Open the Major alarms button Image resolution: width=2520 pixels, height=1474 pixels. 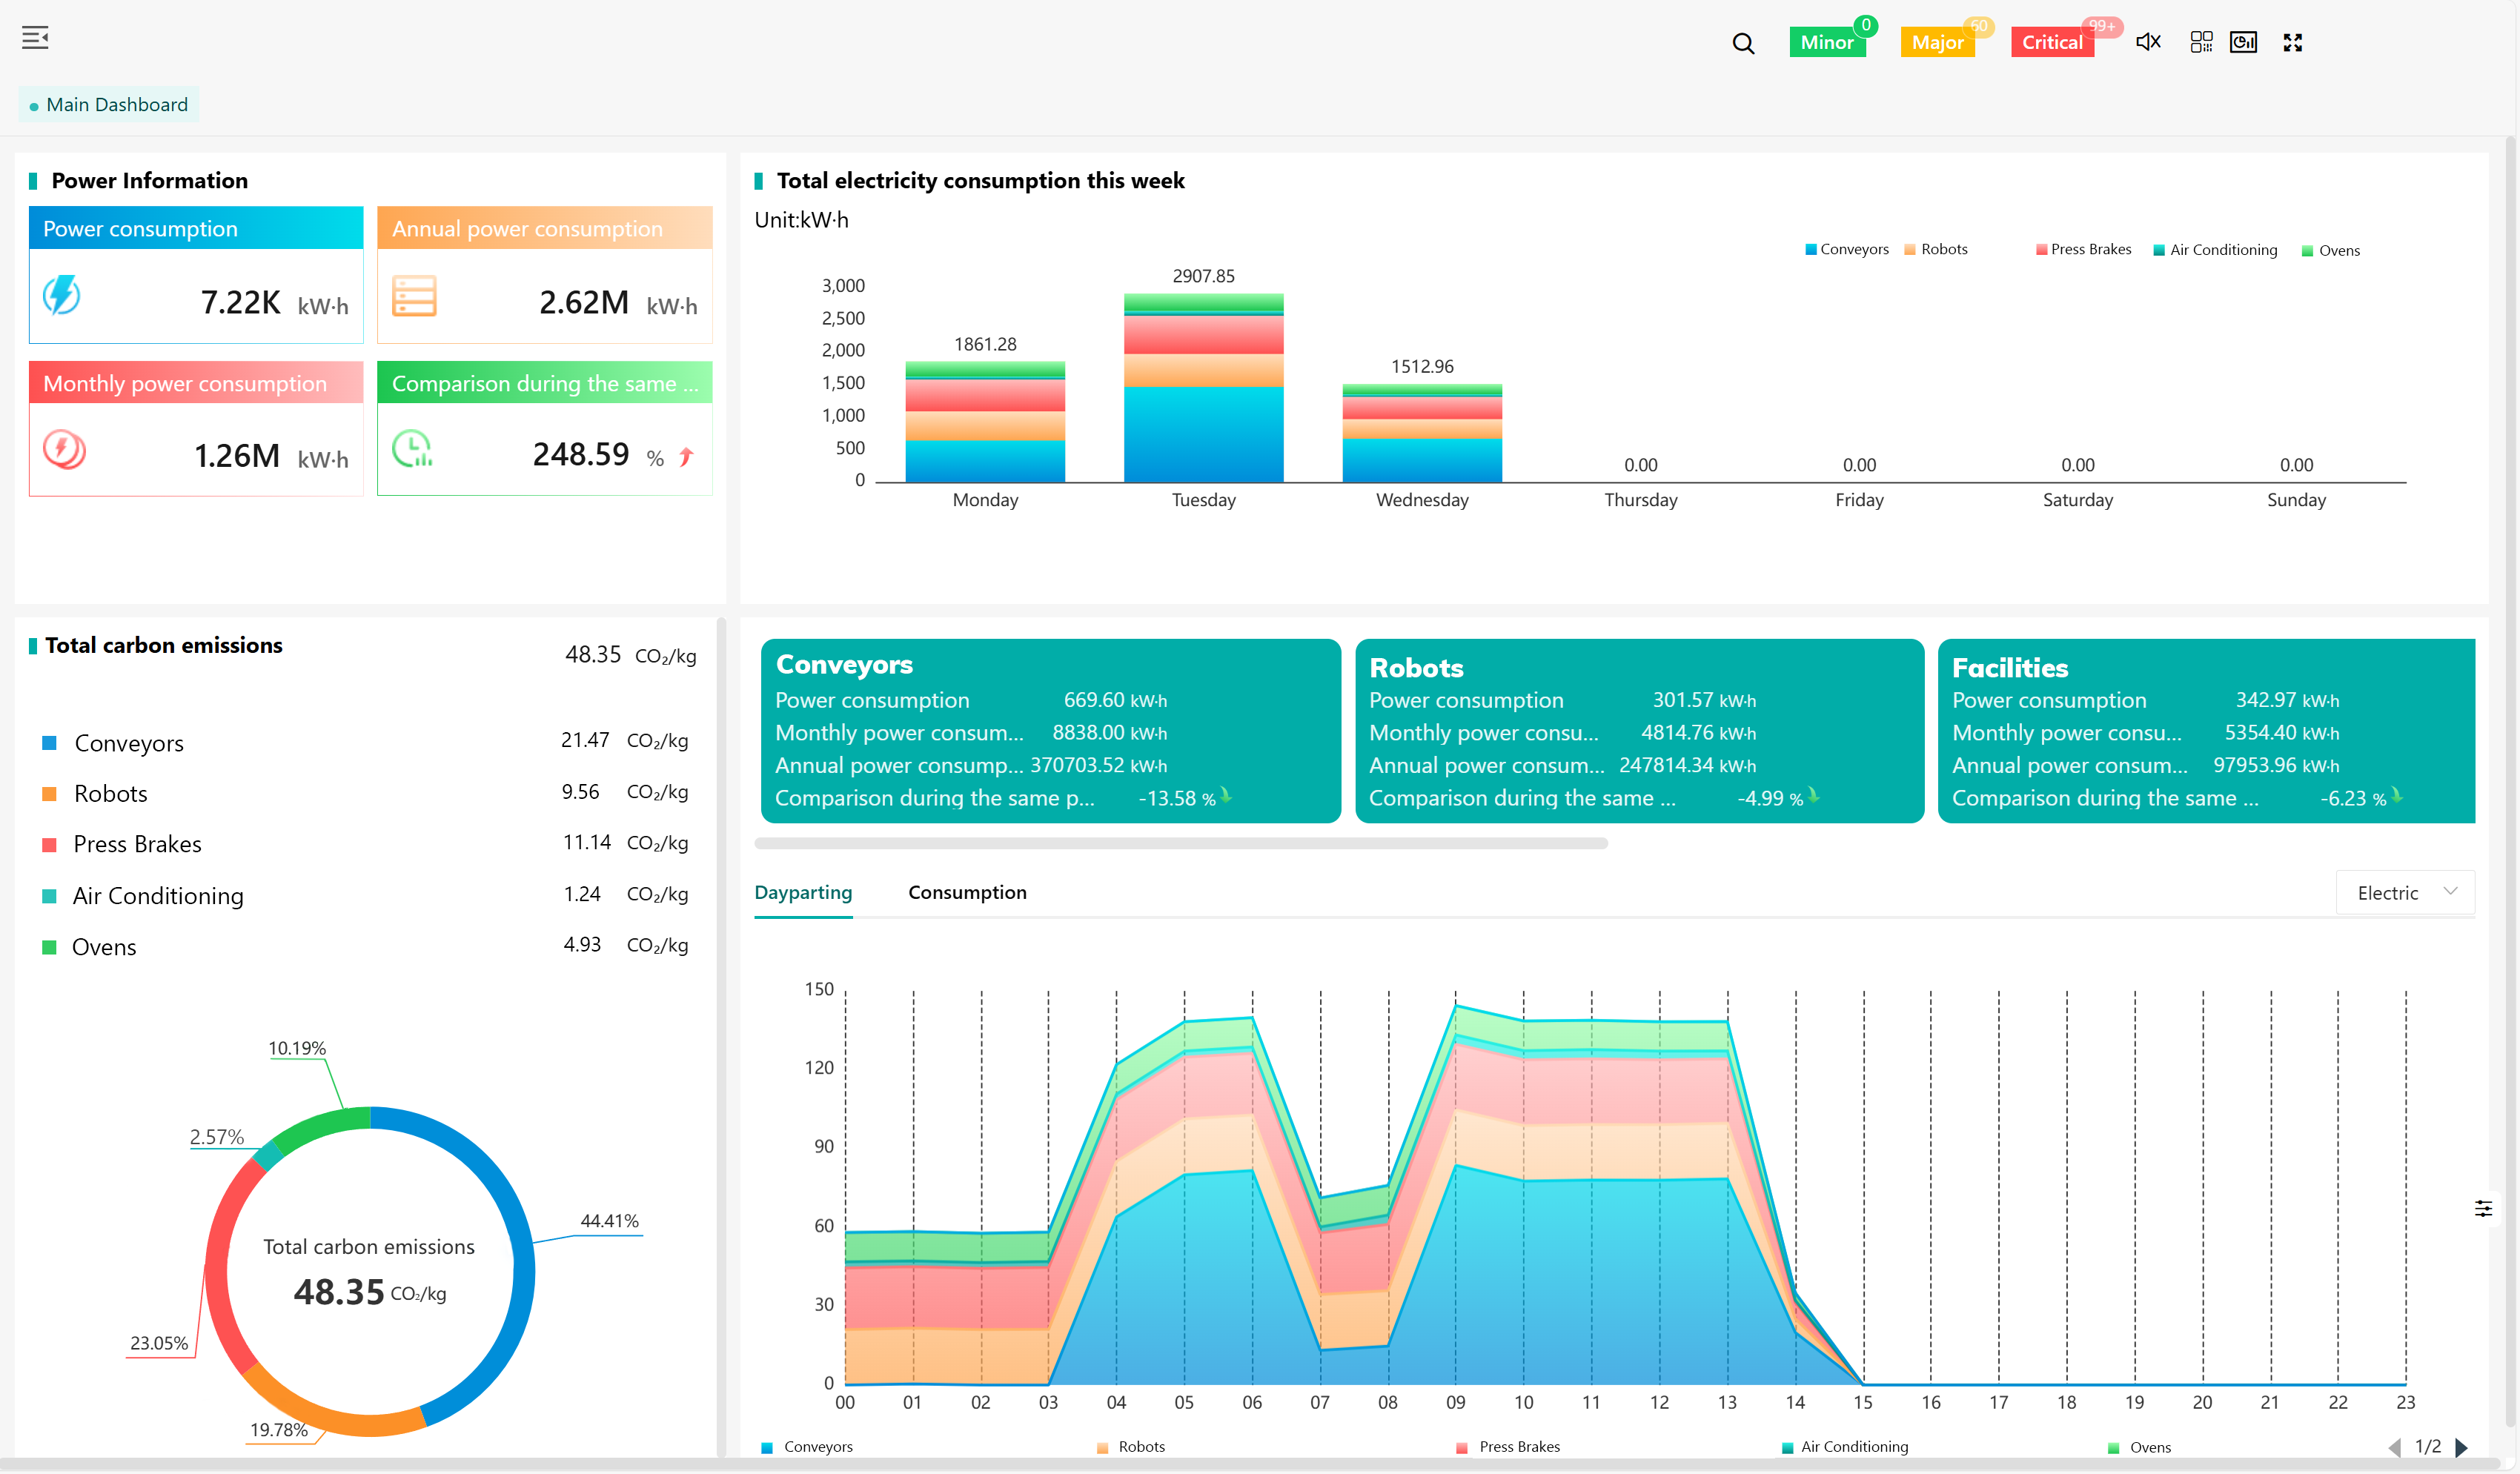pyautogui.click(x=1937, y=42)
